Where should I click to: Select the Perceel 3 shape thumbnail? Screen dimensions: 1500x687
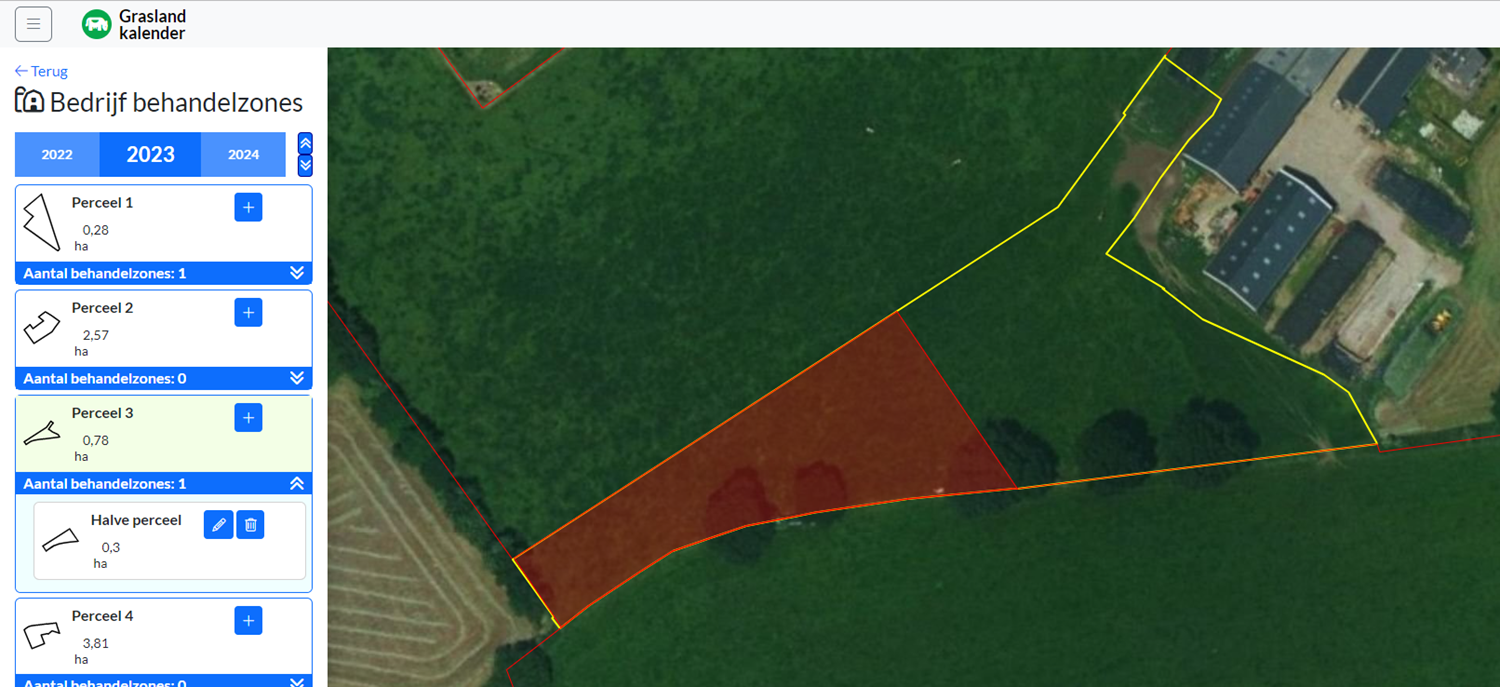[x=42, y=433]
